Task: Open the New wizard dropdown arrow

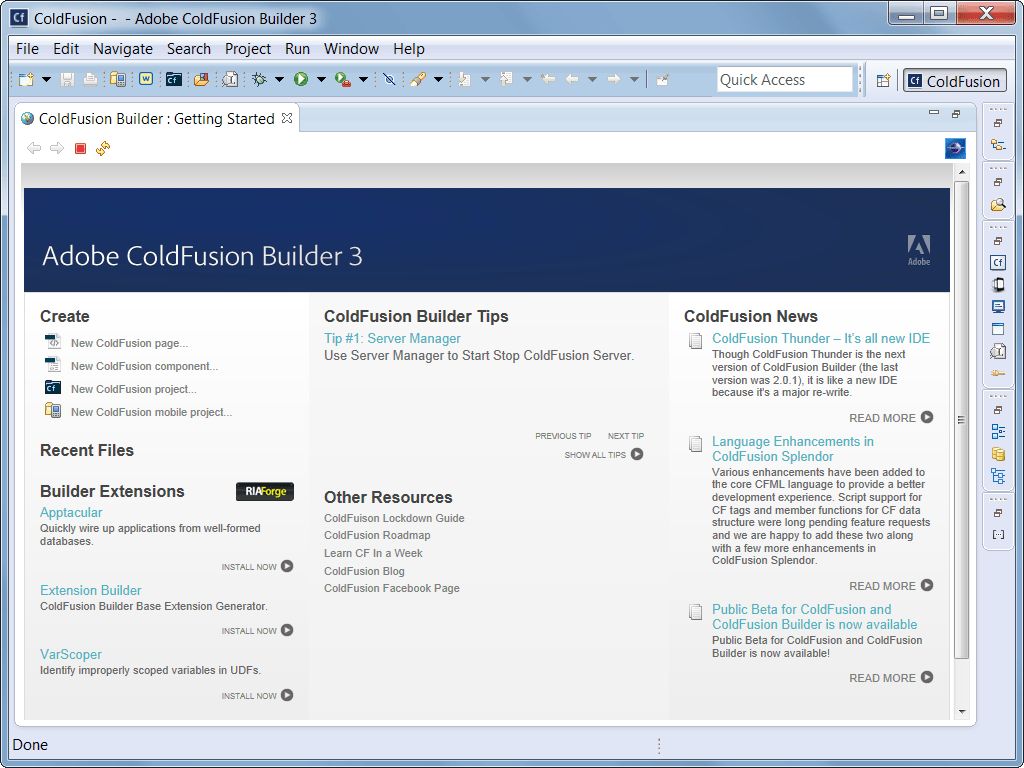Action: (45, 79)
